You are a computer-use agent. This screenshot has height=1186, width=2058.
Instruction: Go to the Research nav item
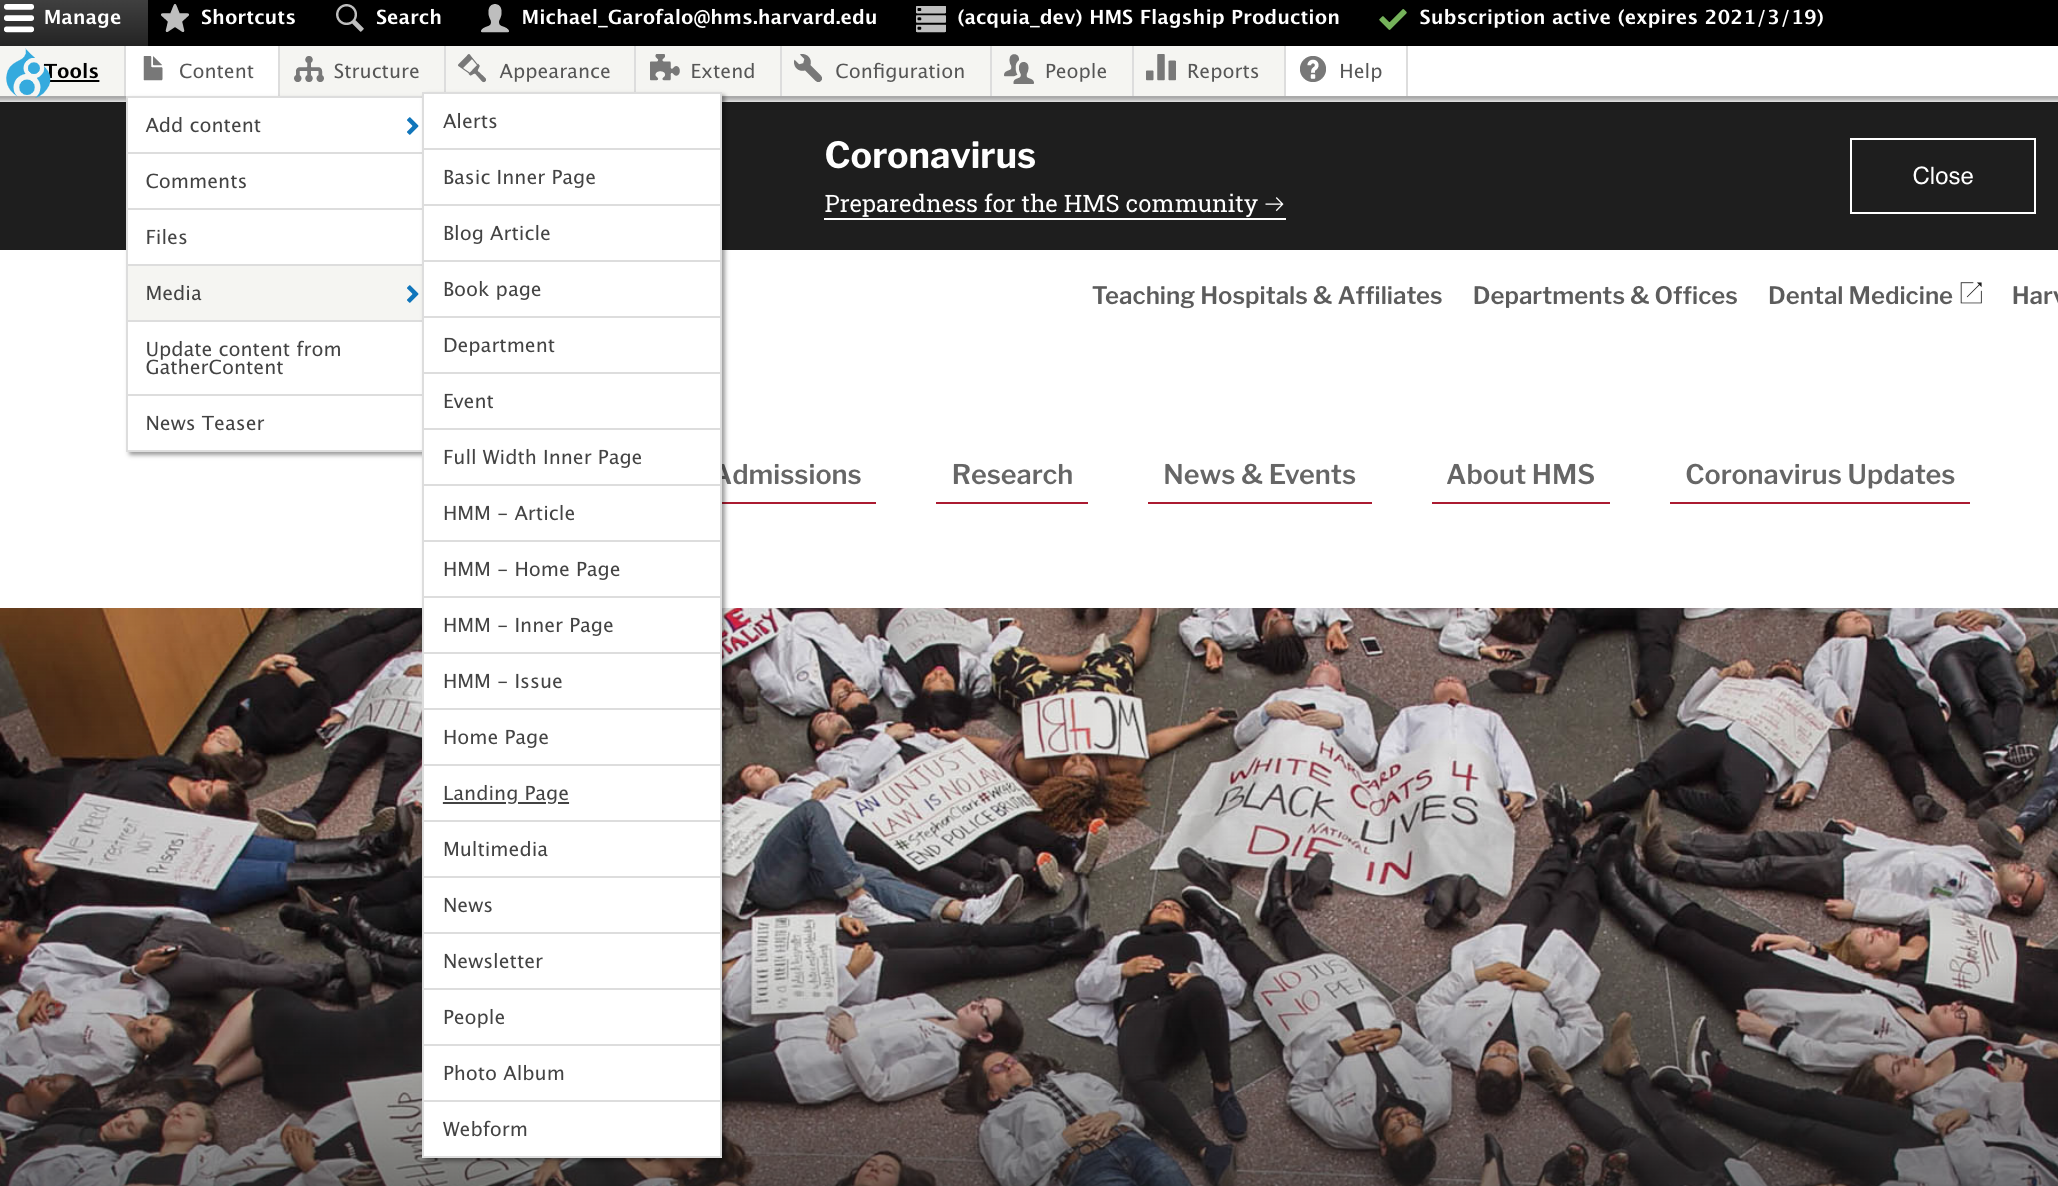[x=1012, y=475]
